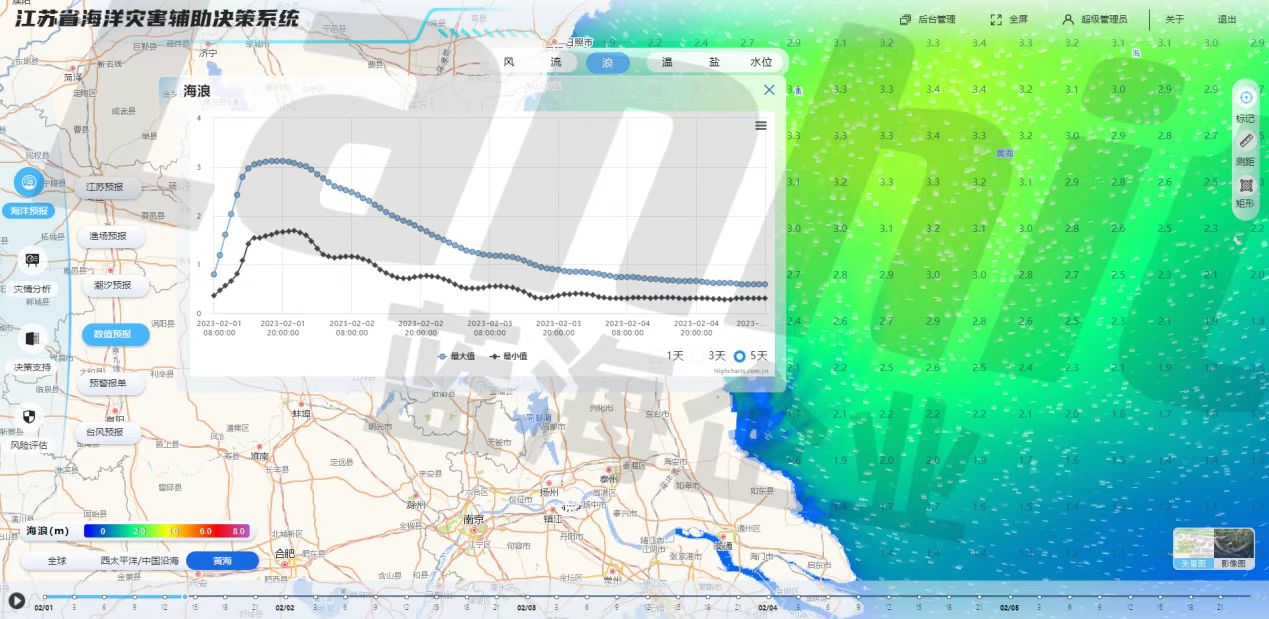Image resolution: width=1269 pixels, height=619 pixels.
Task: Open the chart hamburger export menu
Action: 761,125
